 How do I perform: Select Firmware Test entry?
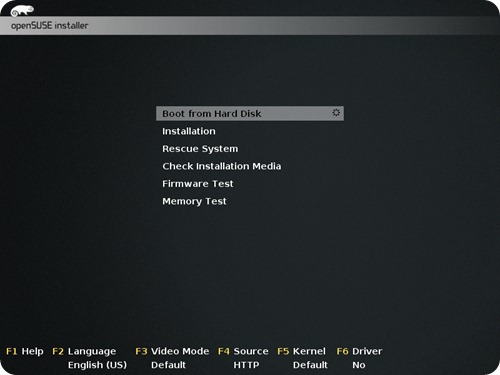click(x=198, y=184)
